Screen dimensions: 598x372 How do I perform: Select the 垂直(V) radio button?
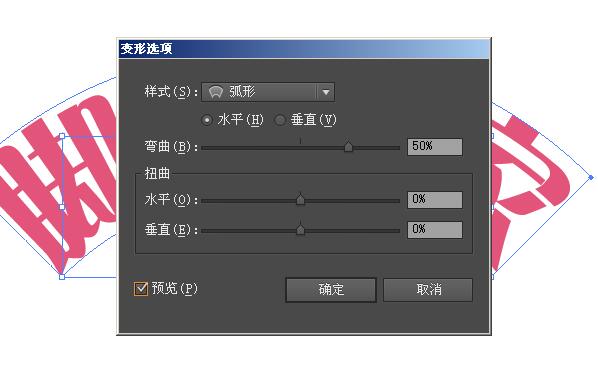tap(280, 120)
